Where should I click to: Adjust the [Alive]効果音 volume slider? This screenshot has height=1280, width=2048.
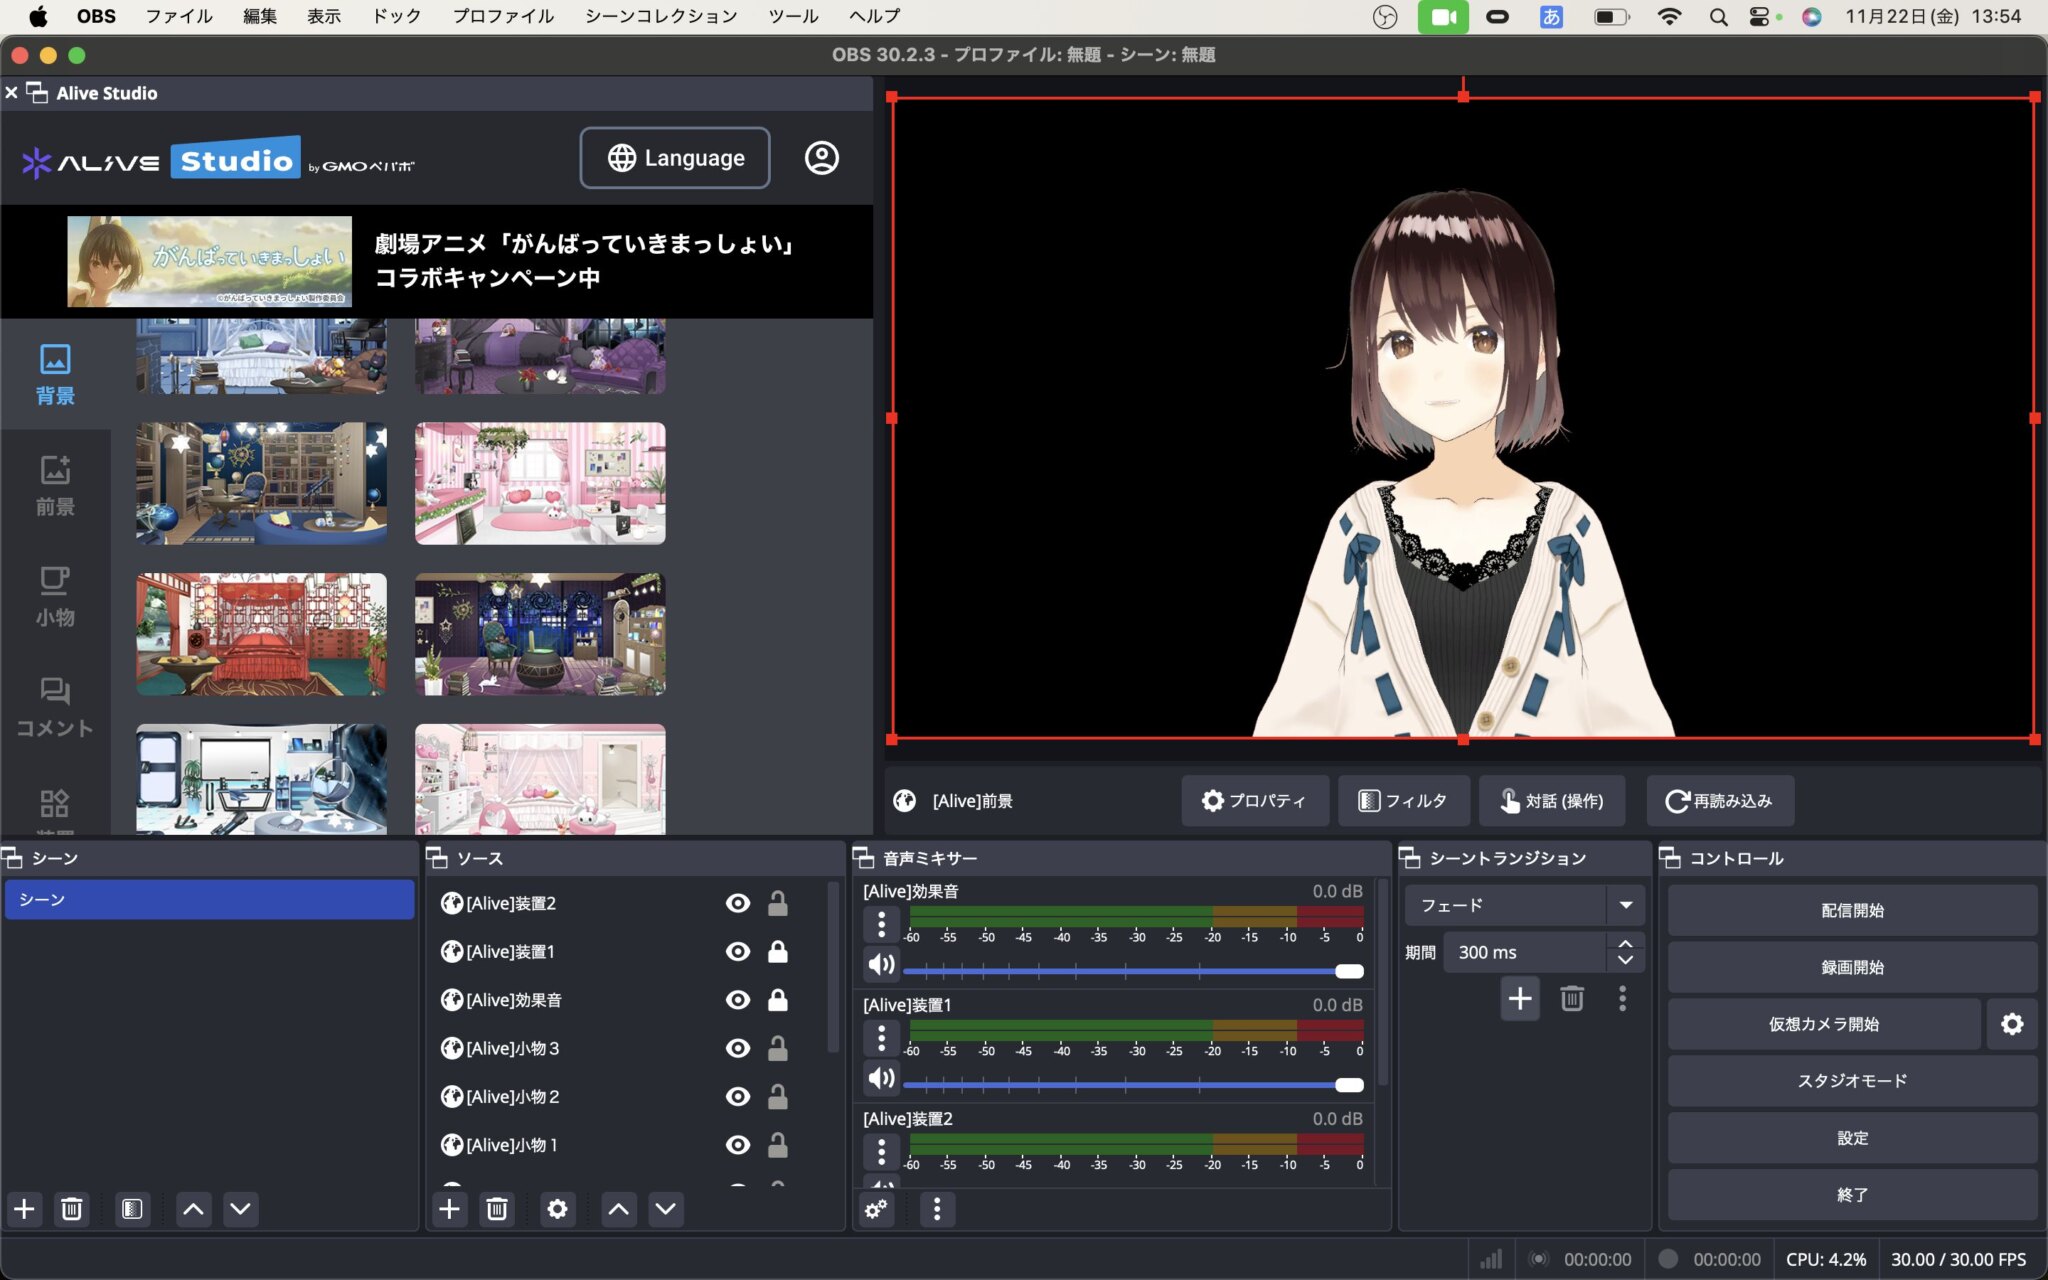point(1349,971)
